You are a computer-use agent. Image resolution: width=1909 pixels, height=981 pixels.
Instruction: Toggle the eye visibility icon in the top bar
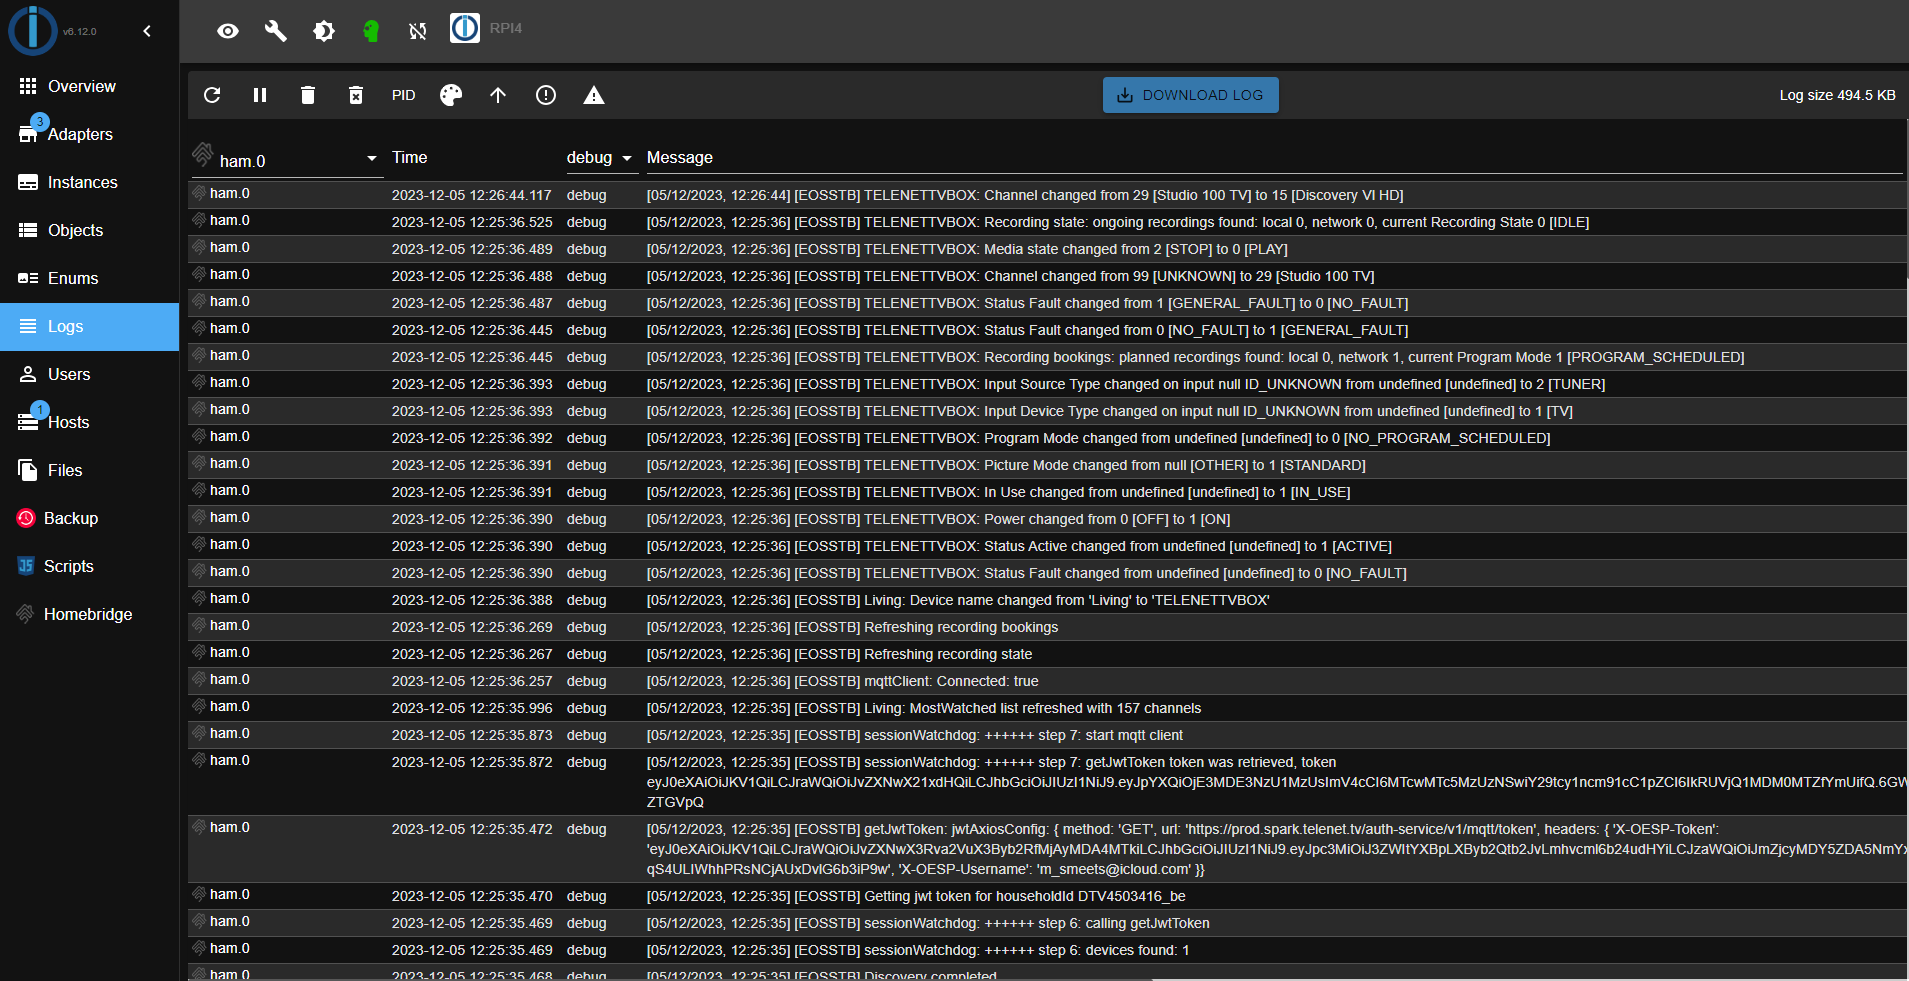click(228, 31)
